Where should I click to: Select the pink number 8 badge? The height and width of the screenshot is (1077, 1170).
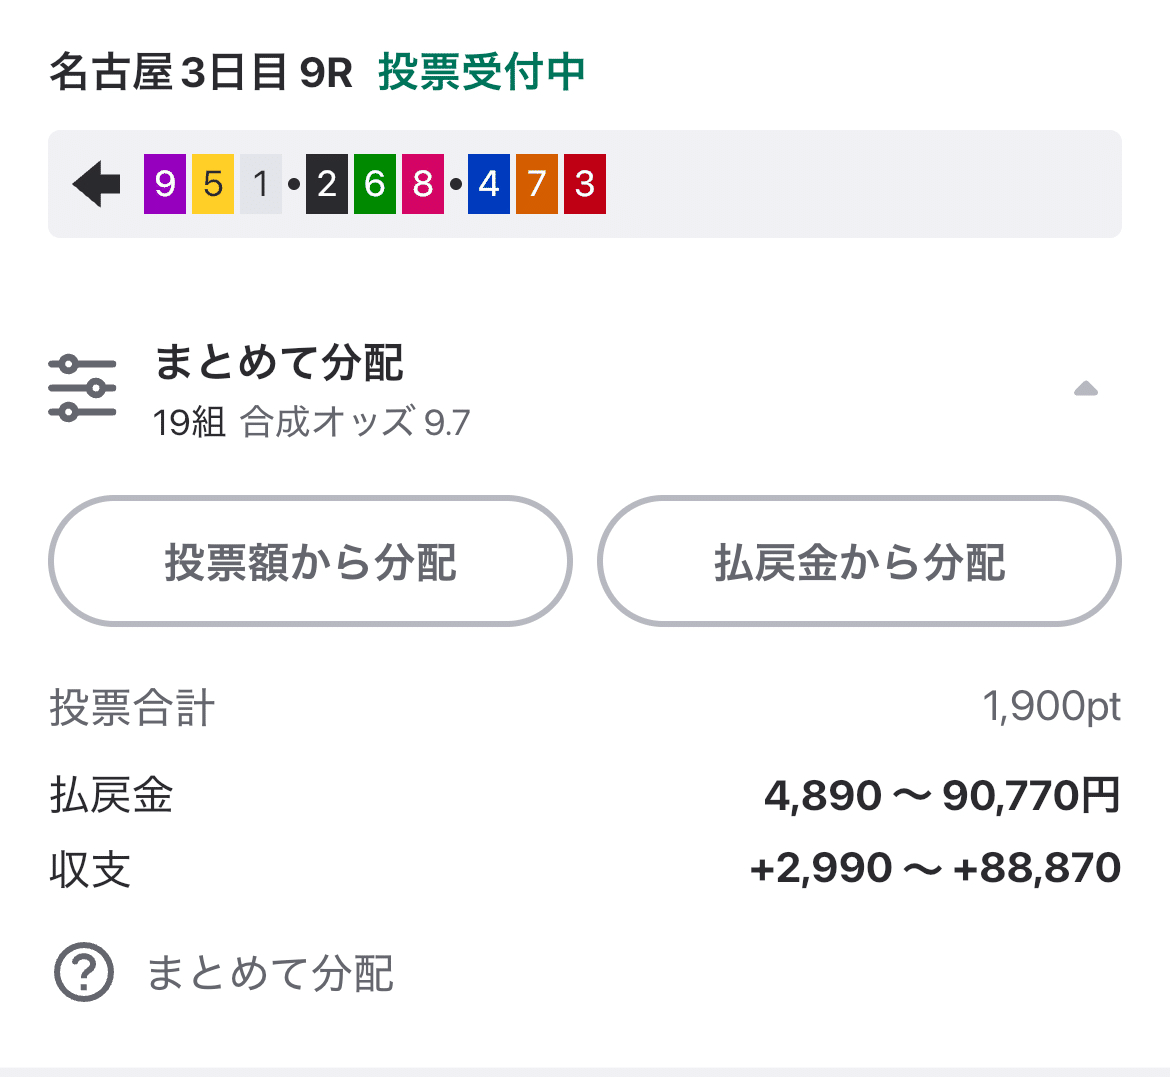click(x=421, y=184)
